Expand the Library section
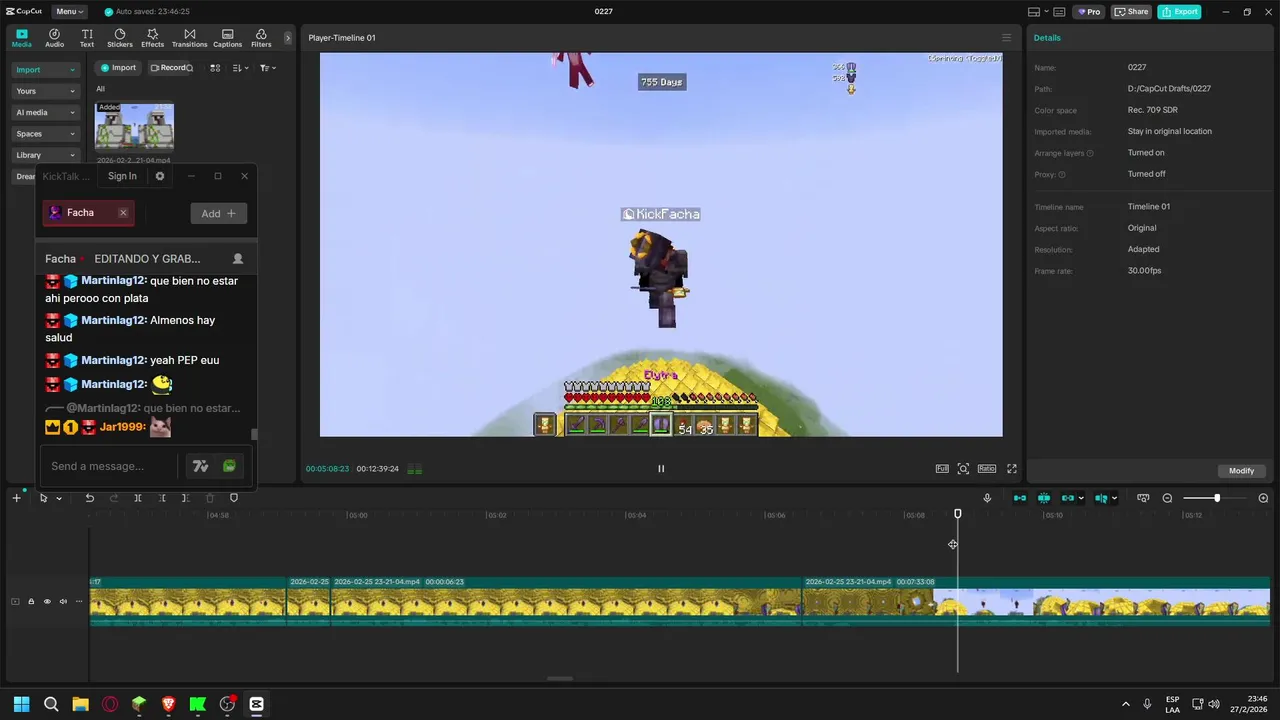 (x=45, y=155)
